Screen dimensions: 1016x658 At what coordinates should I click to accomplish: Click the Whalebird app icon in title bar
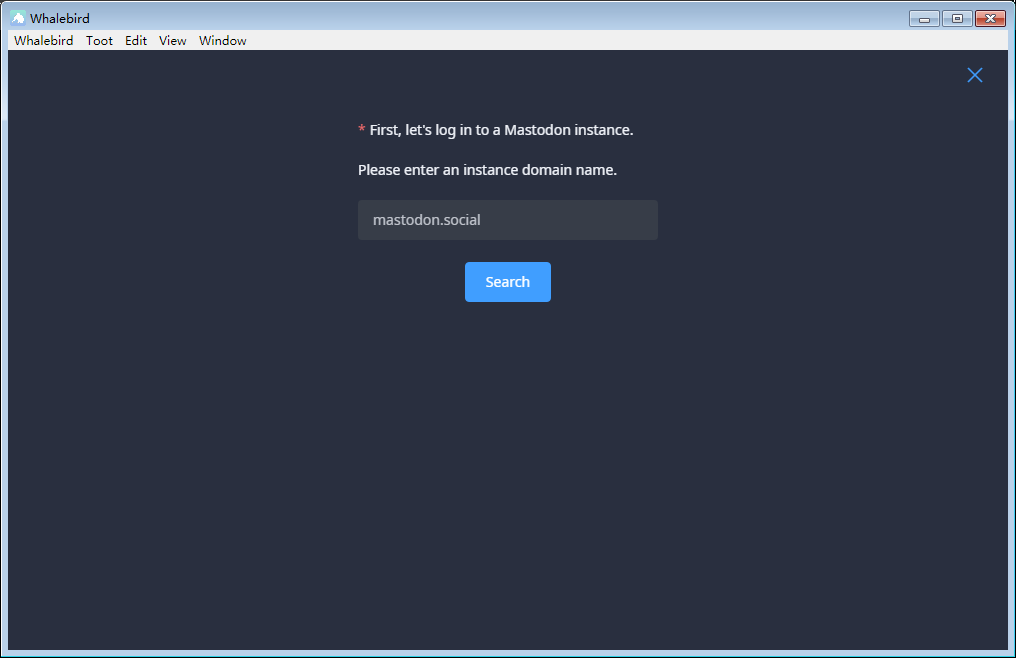click(18, 18)
